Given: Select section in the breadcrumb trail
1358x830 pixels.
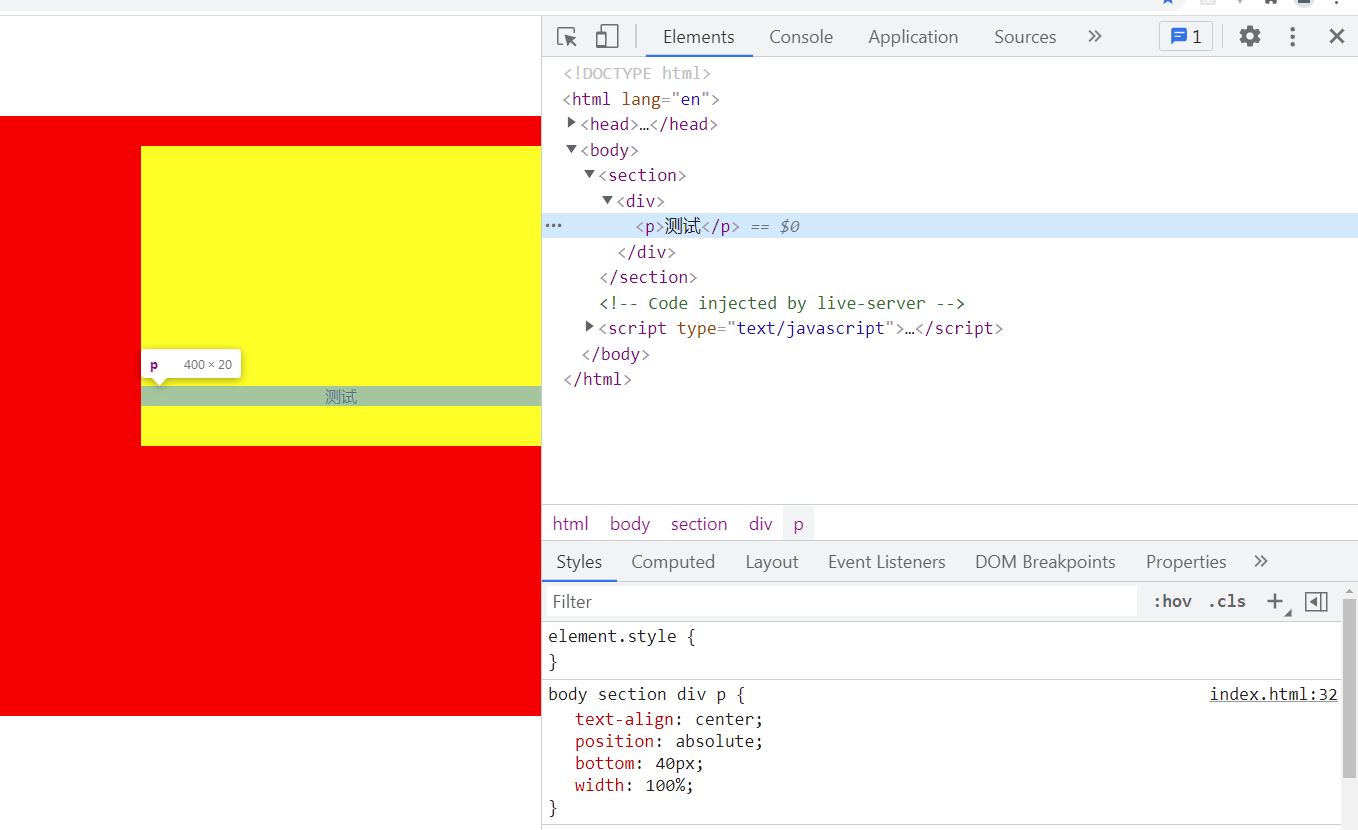Looking at the screenshot, I should click(x=698, y=524).
